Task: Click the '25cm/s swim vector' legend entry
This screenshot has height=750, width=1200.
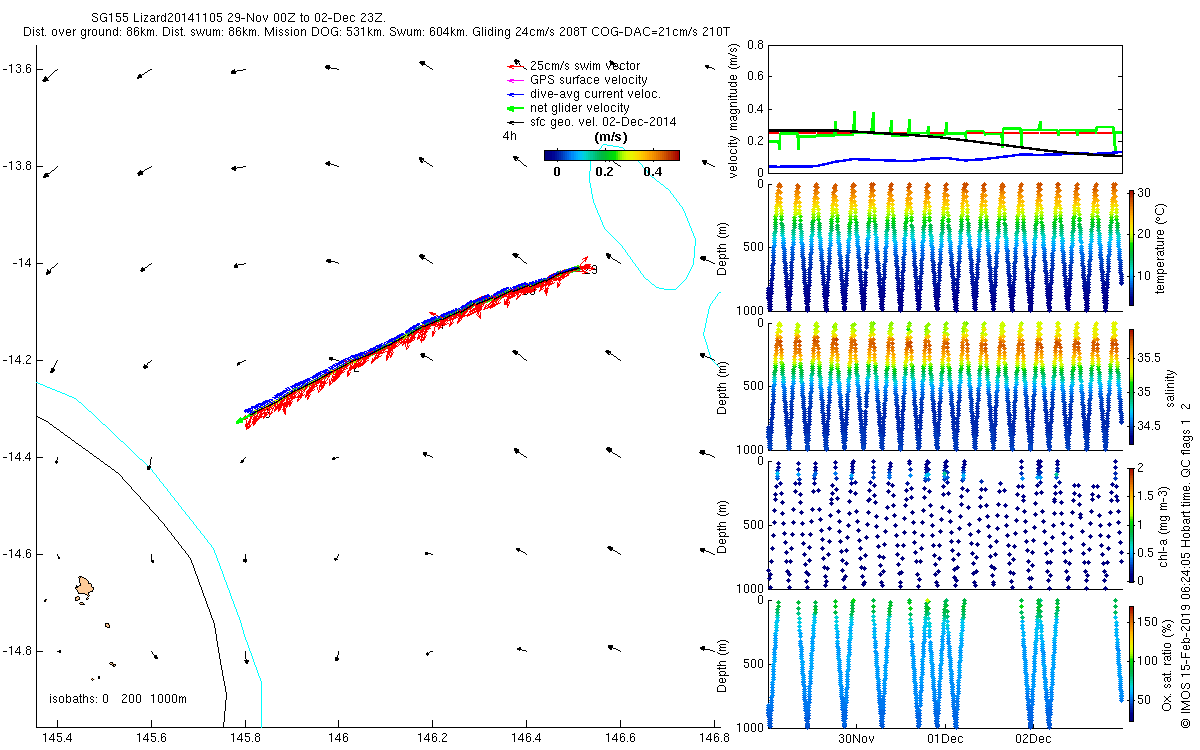Action: (x=584, y=65)
